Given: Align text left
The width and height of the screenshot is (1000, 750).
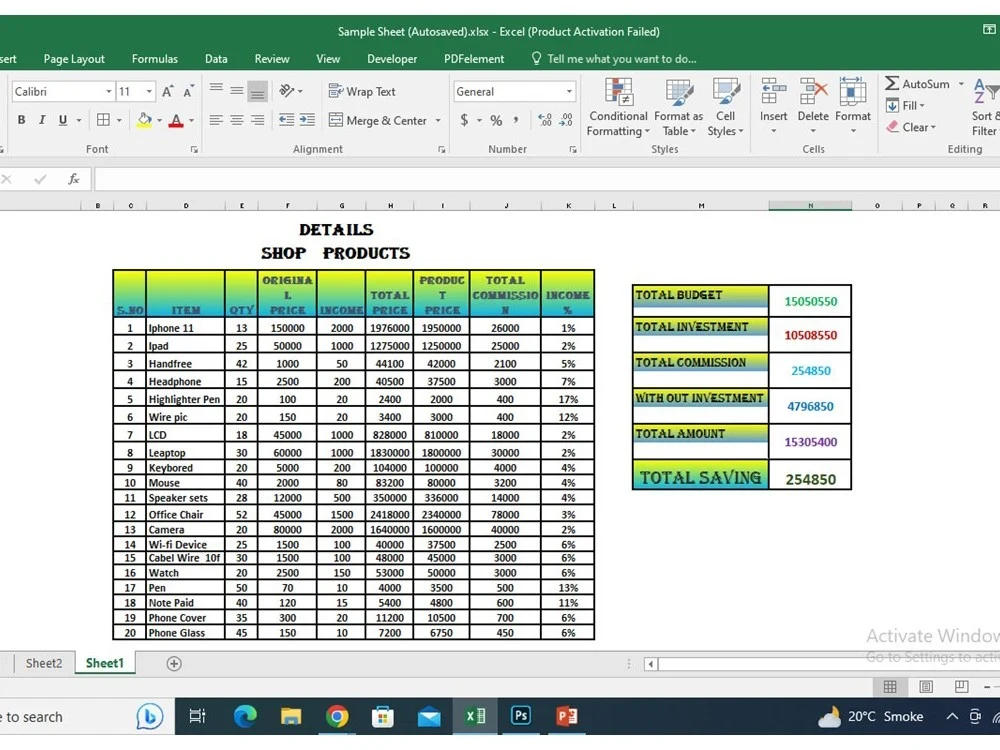Looking at the screenshot, I should 216,120.
